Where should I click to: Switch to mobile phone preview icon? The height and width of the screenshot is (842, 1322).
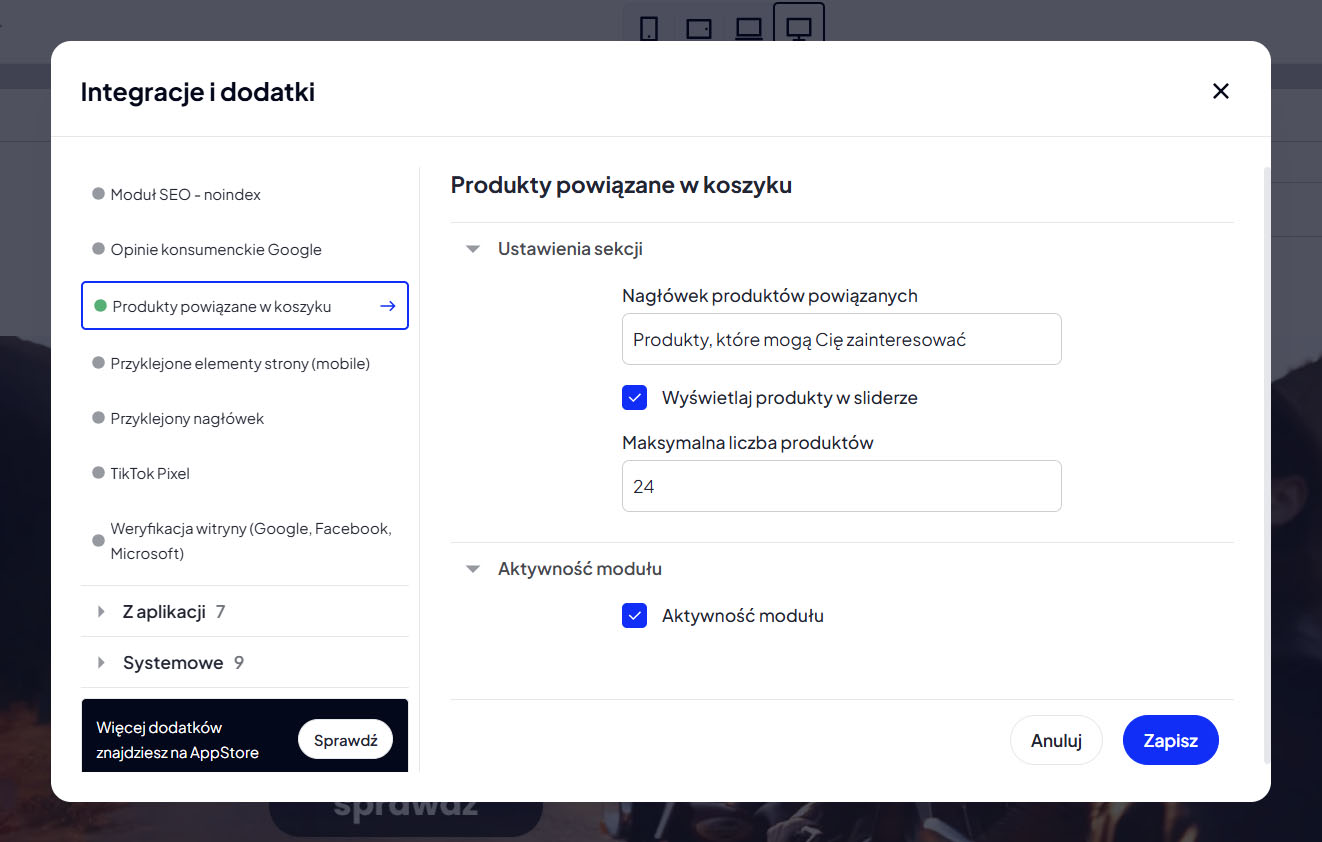click(649, 29)
